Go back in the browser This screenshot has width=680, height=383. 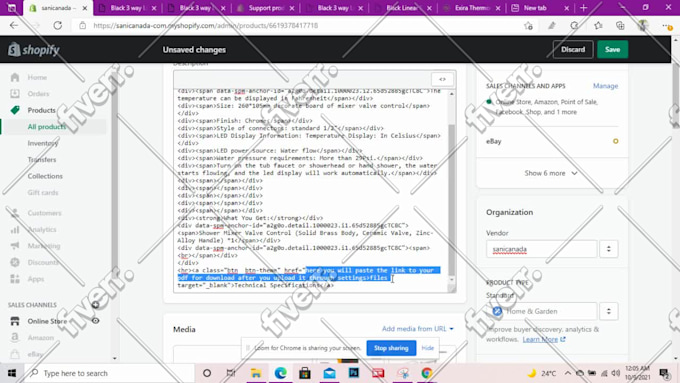[14, 26]
